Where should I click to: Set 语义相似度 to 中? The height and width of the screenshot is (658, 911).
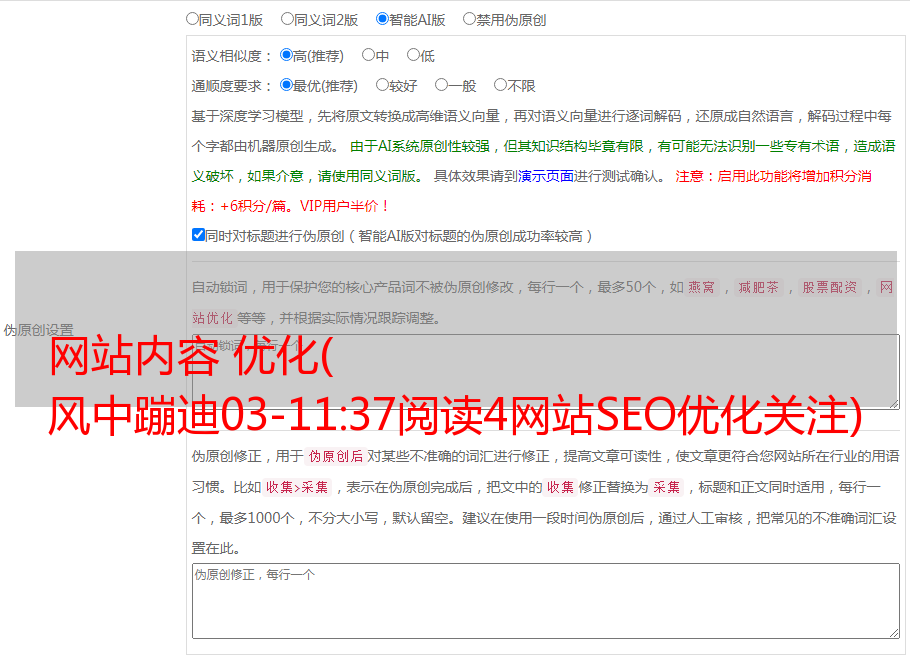coord(368,55)
